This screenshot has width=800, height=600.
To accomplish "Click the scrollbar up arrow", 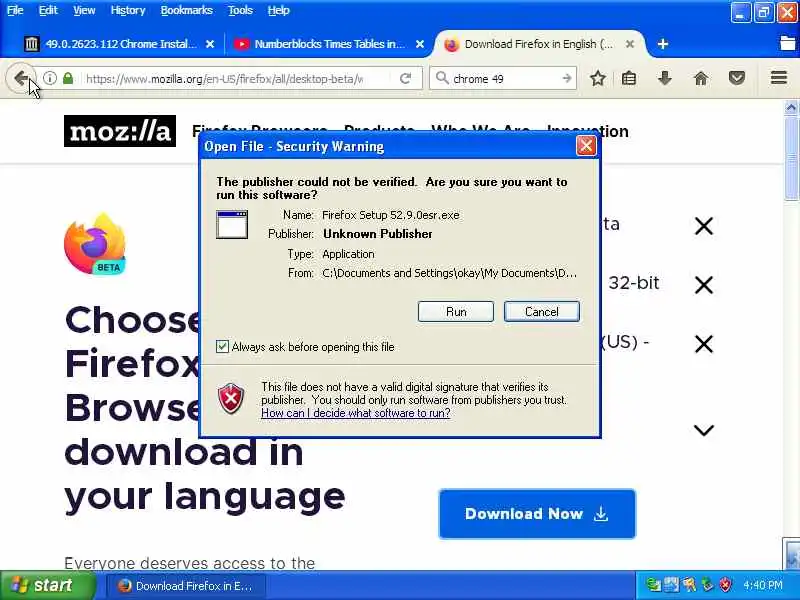I will 791,108.
